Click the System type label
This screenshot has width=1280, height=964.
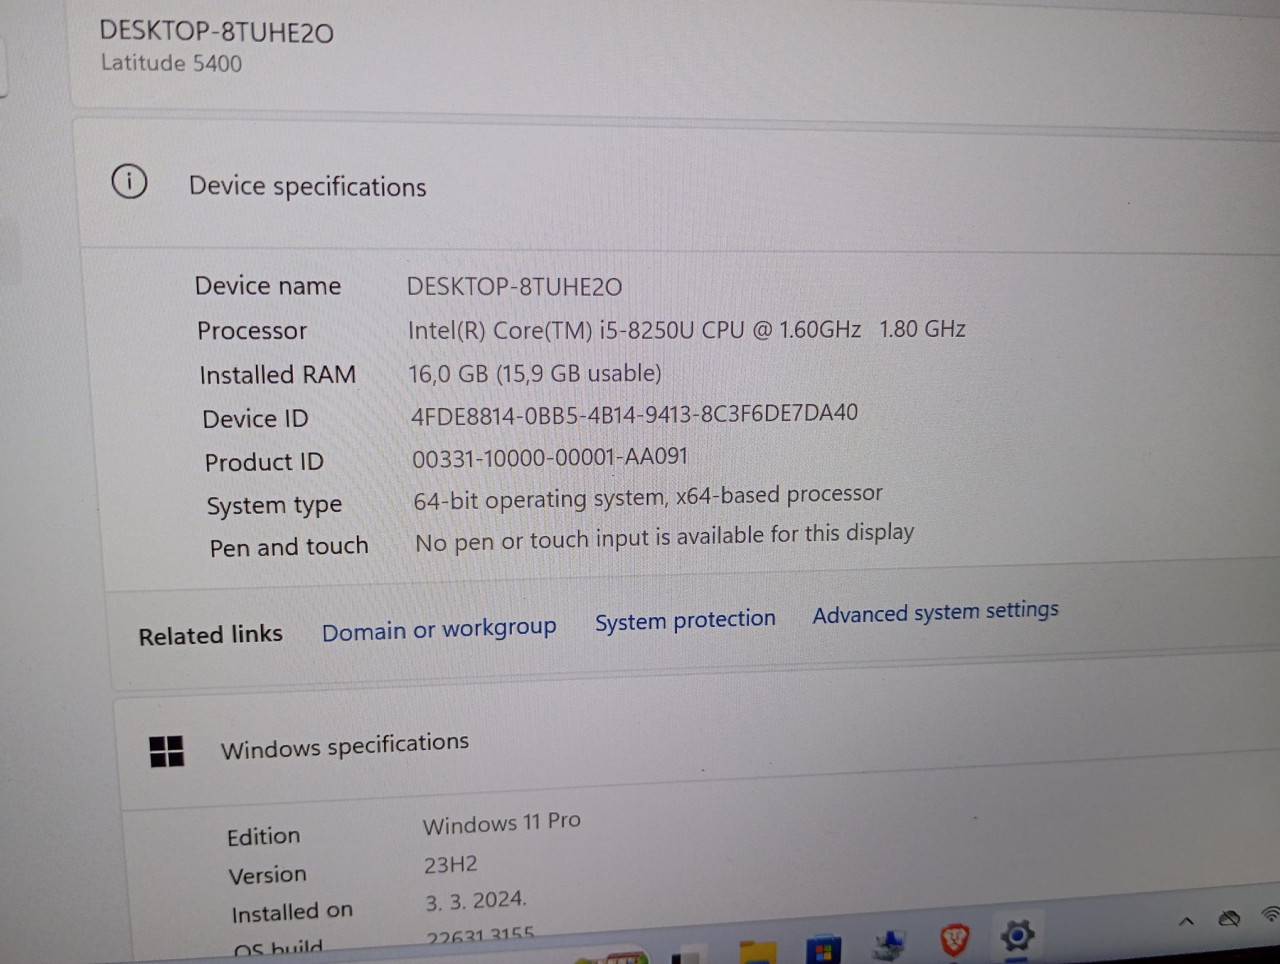(274, 506)
